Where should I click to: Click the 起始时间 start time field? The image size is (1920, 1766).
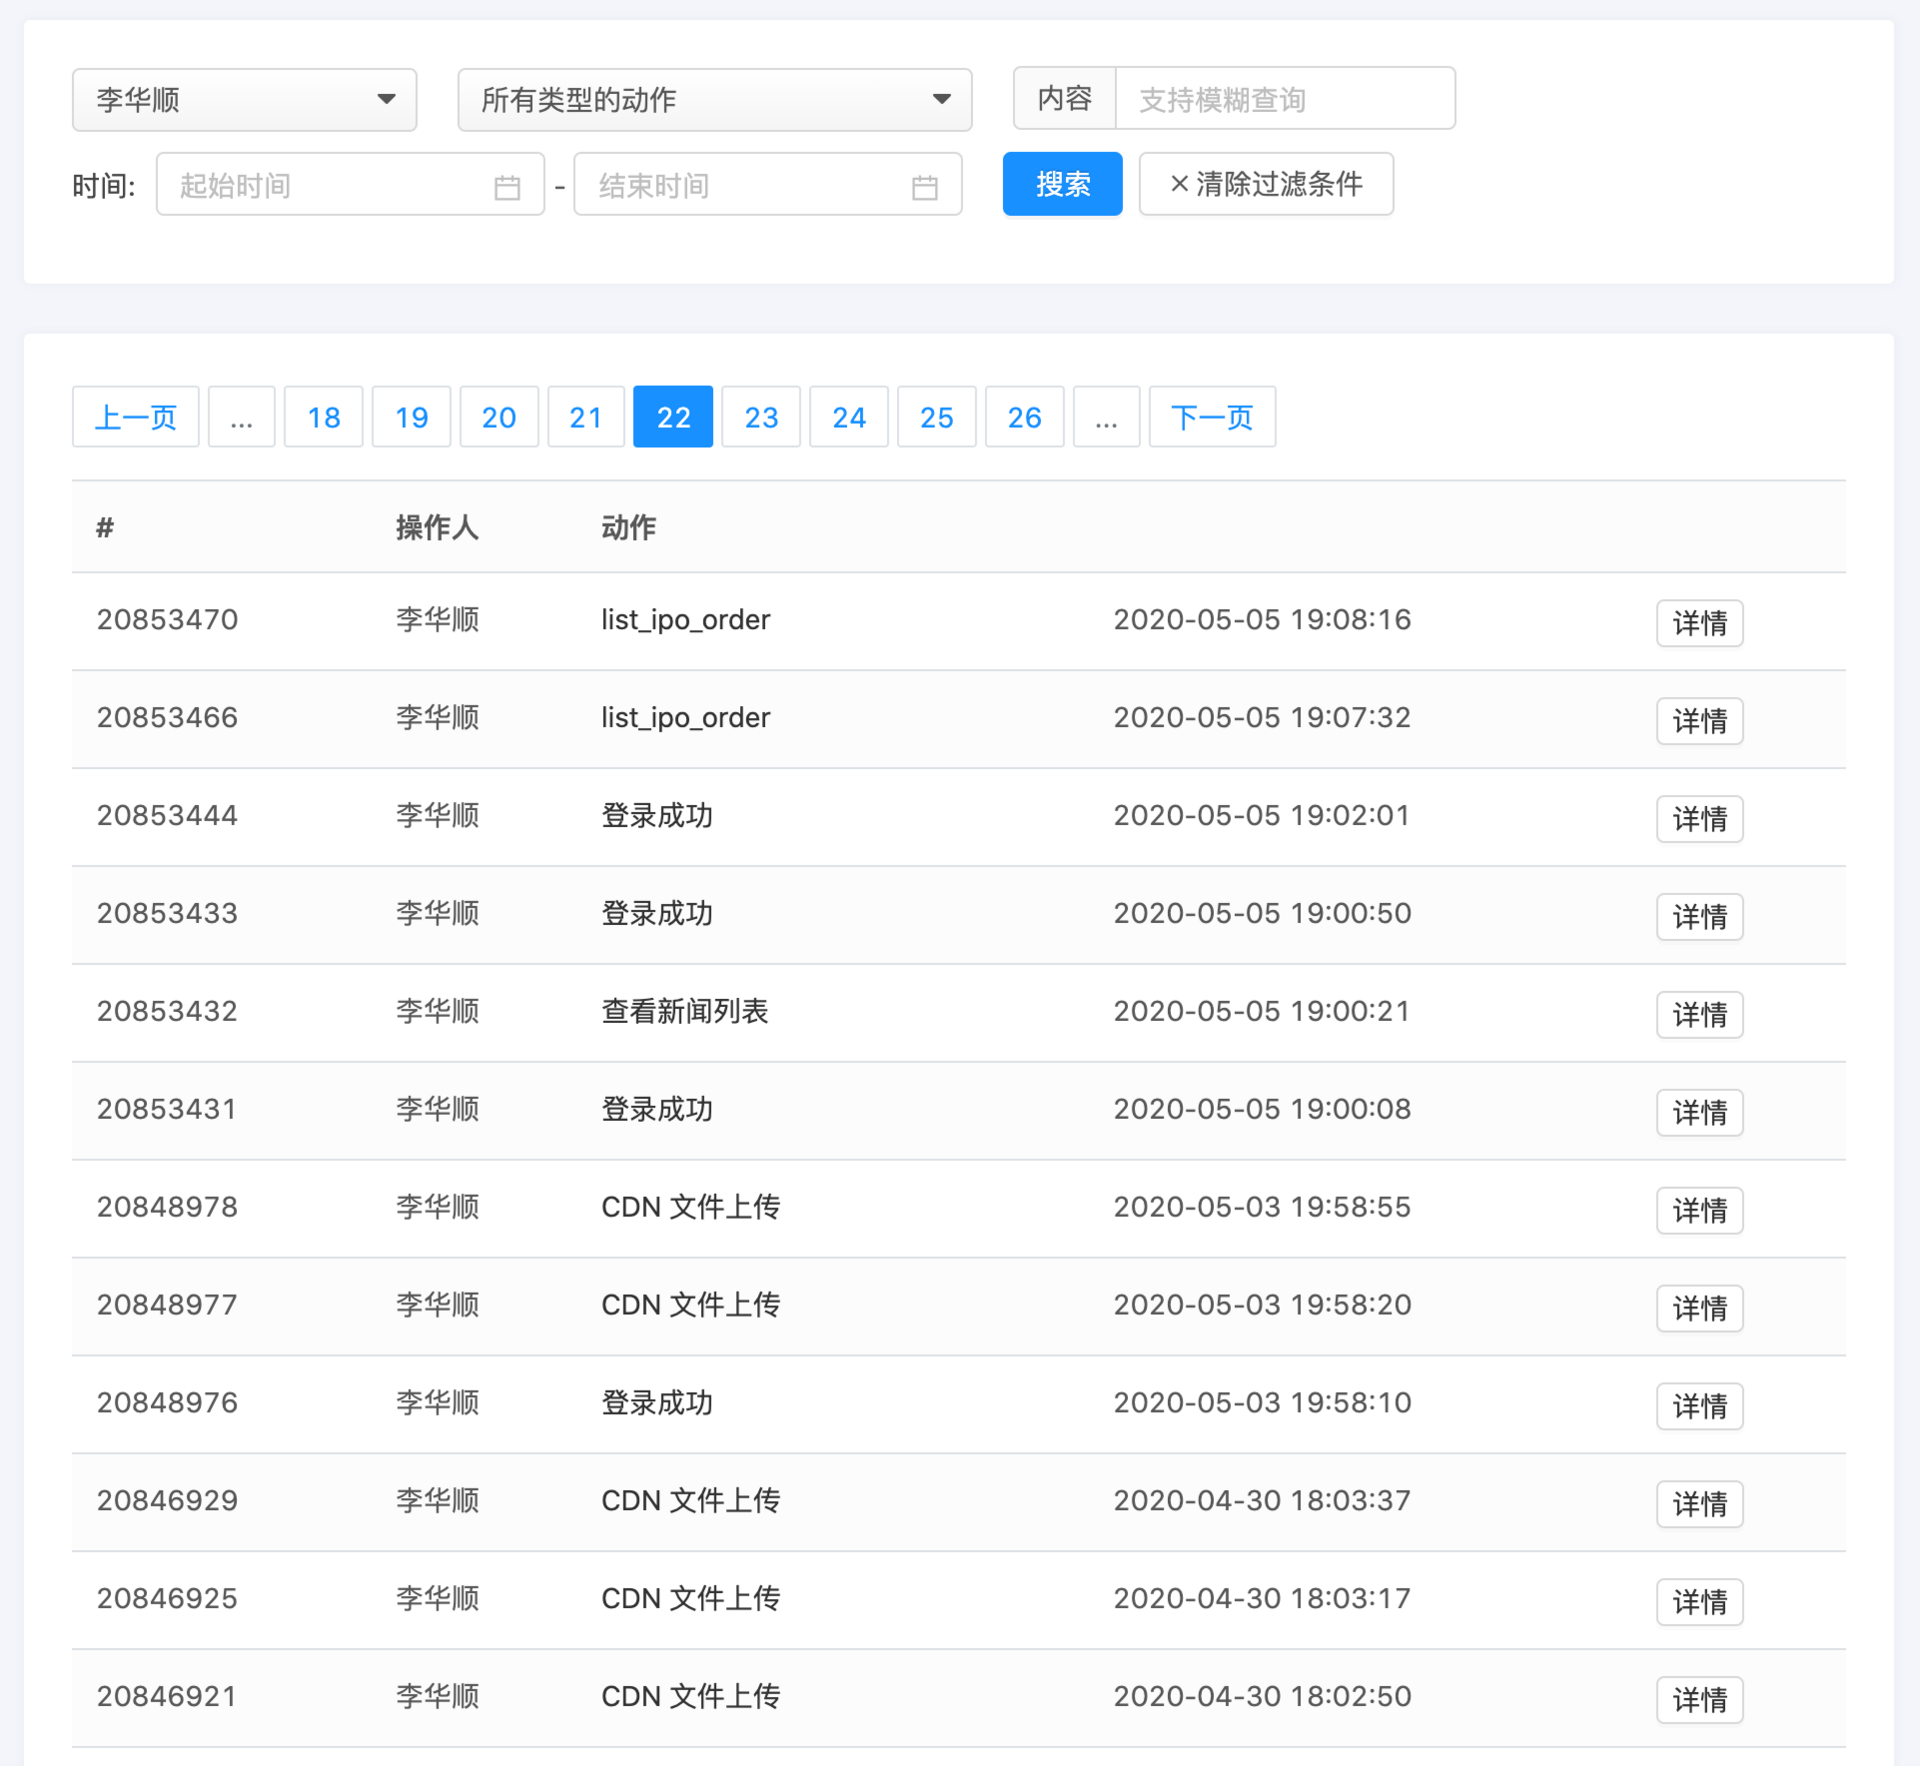350,185
